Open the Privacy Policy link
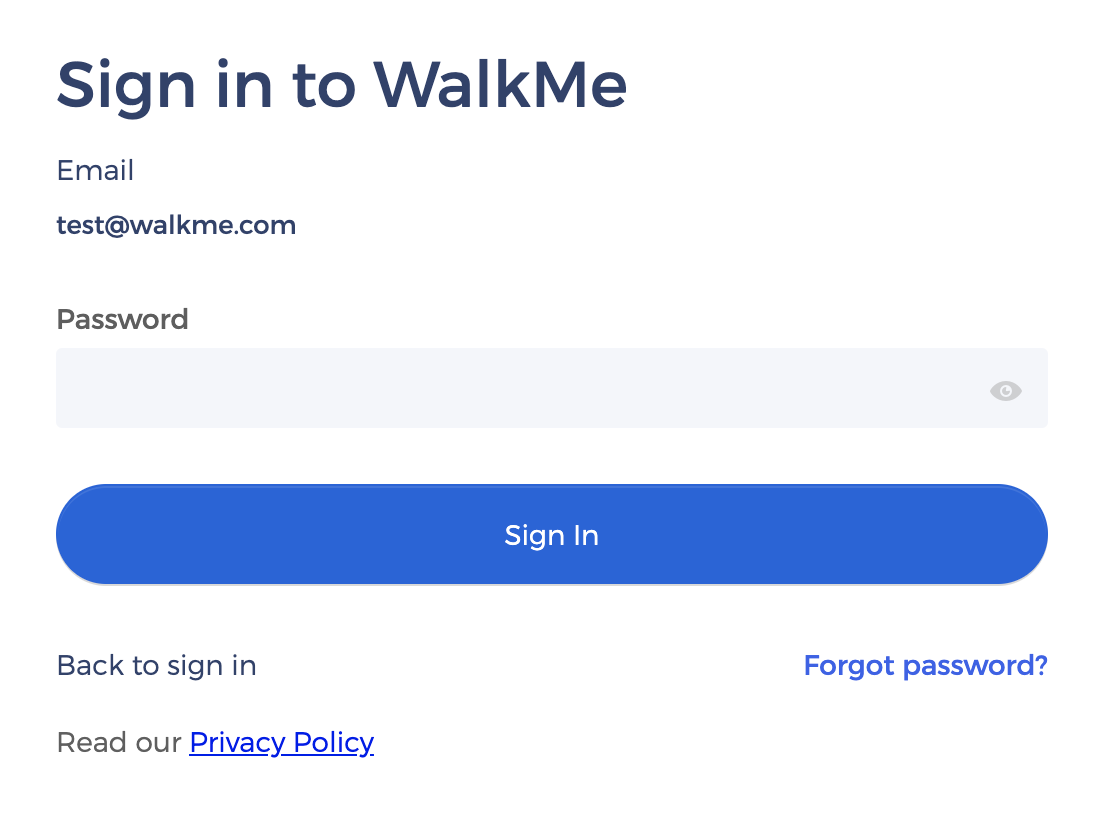The image size is (1112, 820). click(281, 742)
